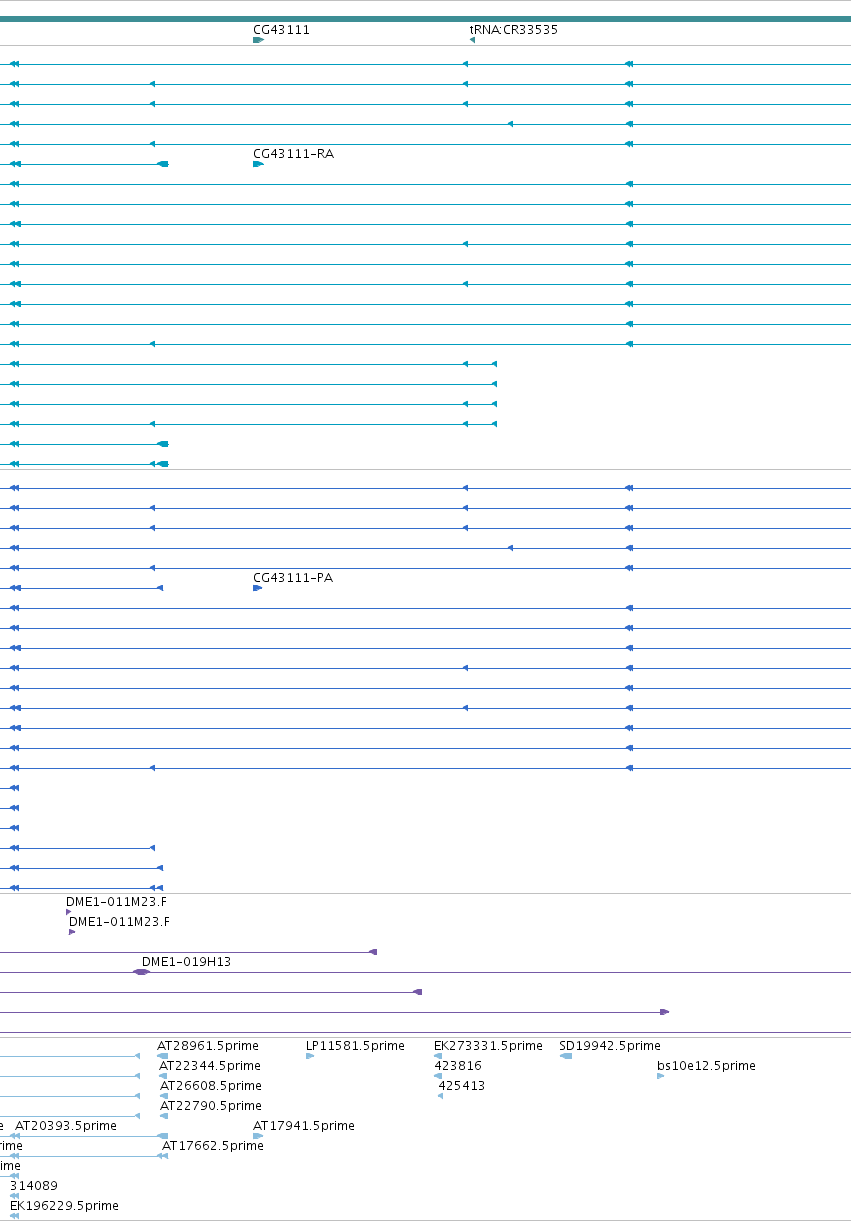851x1221 pixels.
Task: Select the CG43111-RA transcript glyph
Action: [x=258, y=164]
